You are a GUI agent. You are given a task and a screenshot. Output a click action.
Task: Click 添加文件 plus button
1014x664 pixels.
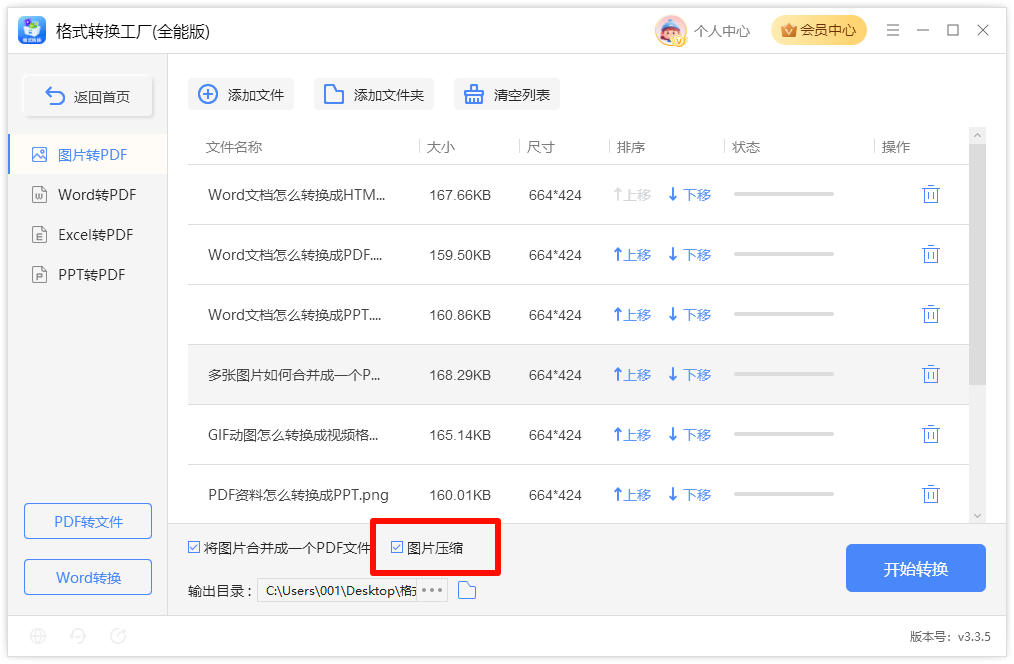pos(241,94)
